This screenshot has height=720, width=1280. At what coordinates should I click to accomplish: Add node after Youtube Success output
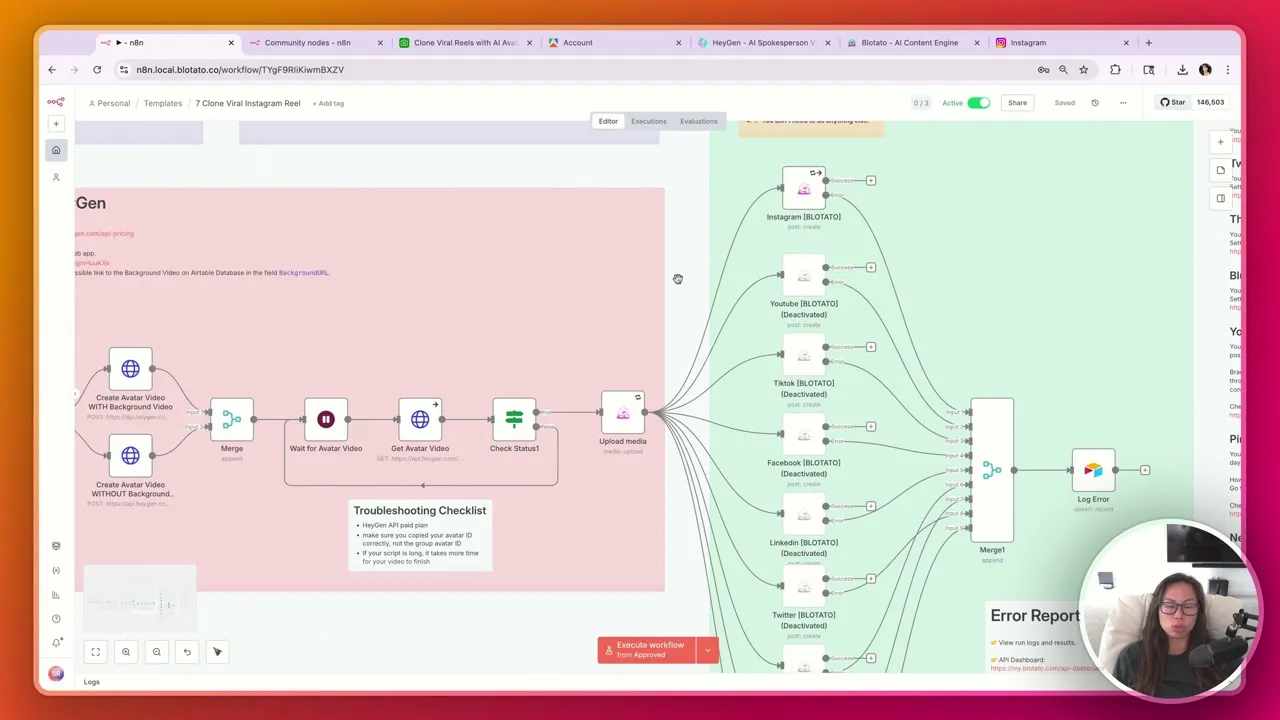pos(871,268)
